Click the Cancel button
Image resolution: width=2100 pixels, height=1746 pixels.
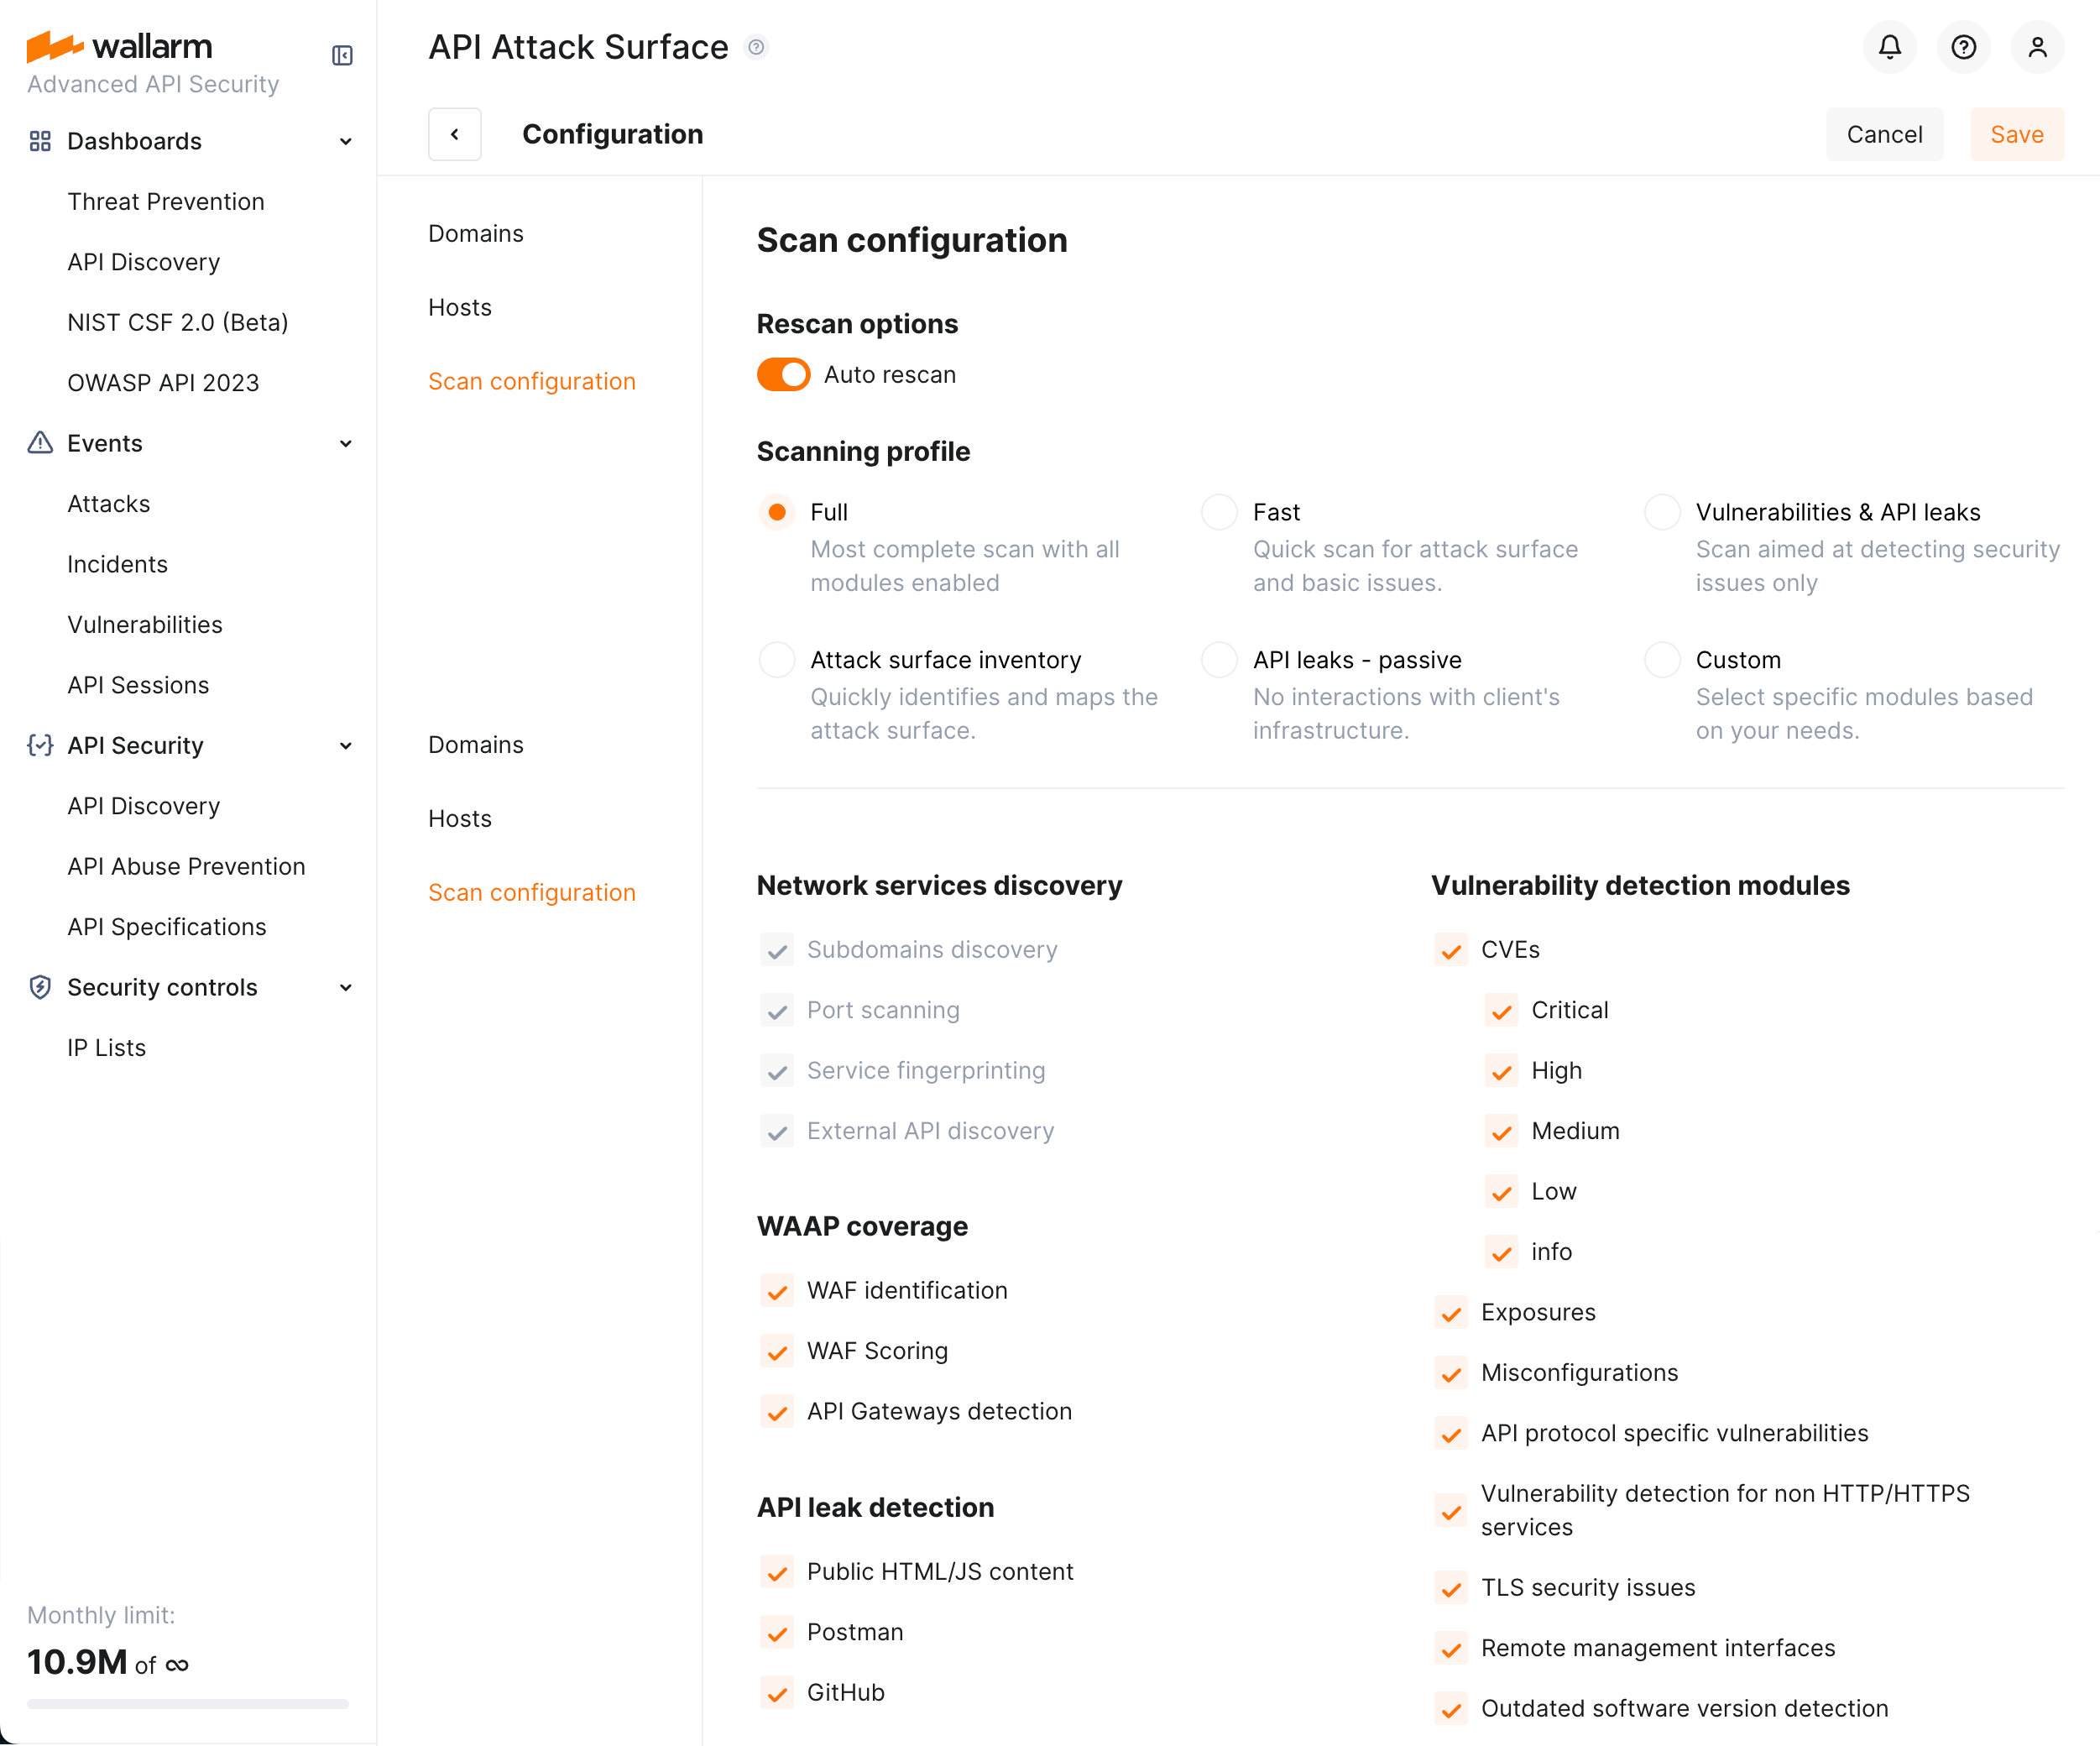coord(1884,134)
